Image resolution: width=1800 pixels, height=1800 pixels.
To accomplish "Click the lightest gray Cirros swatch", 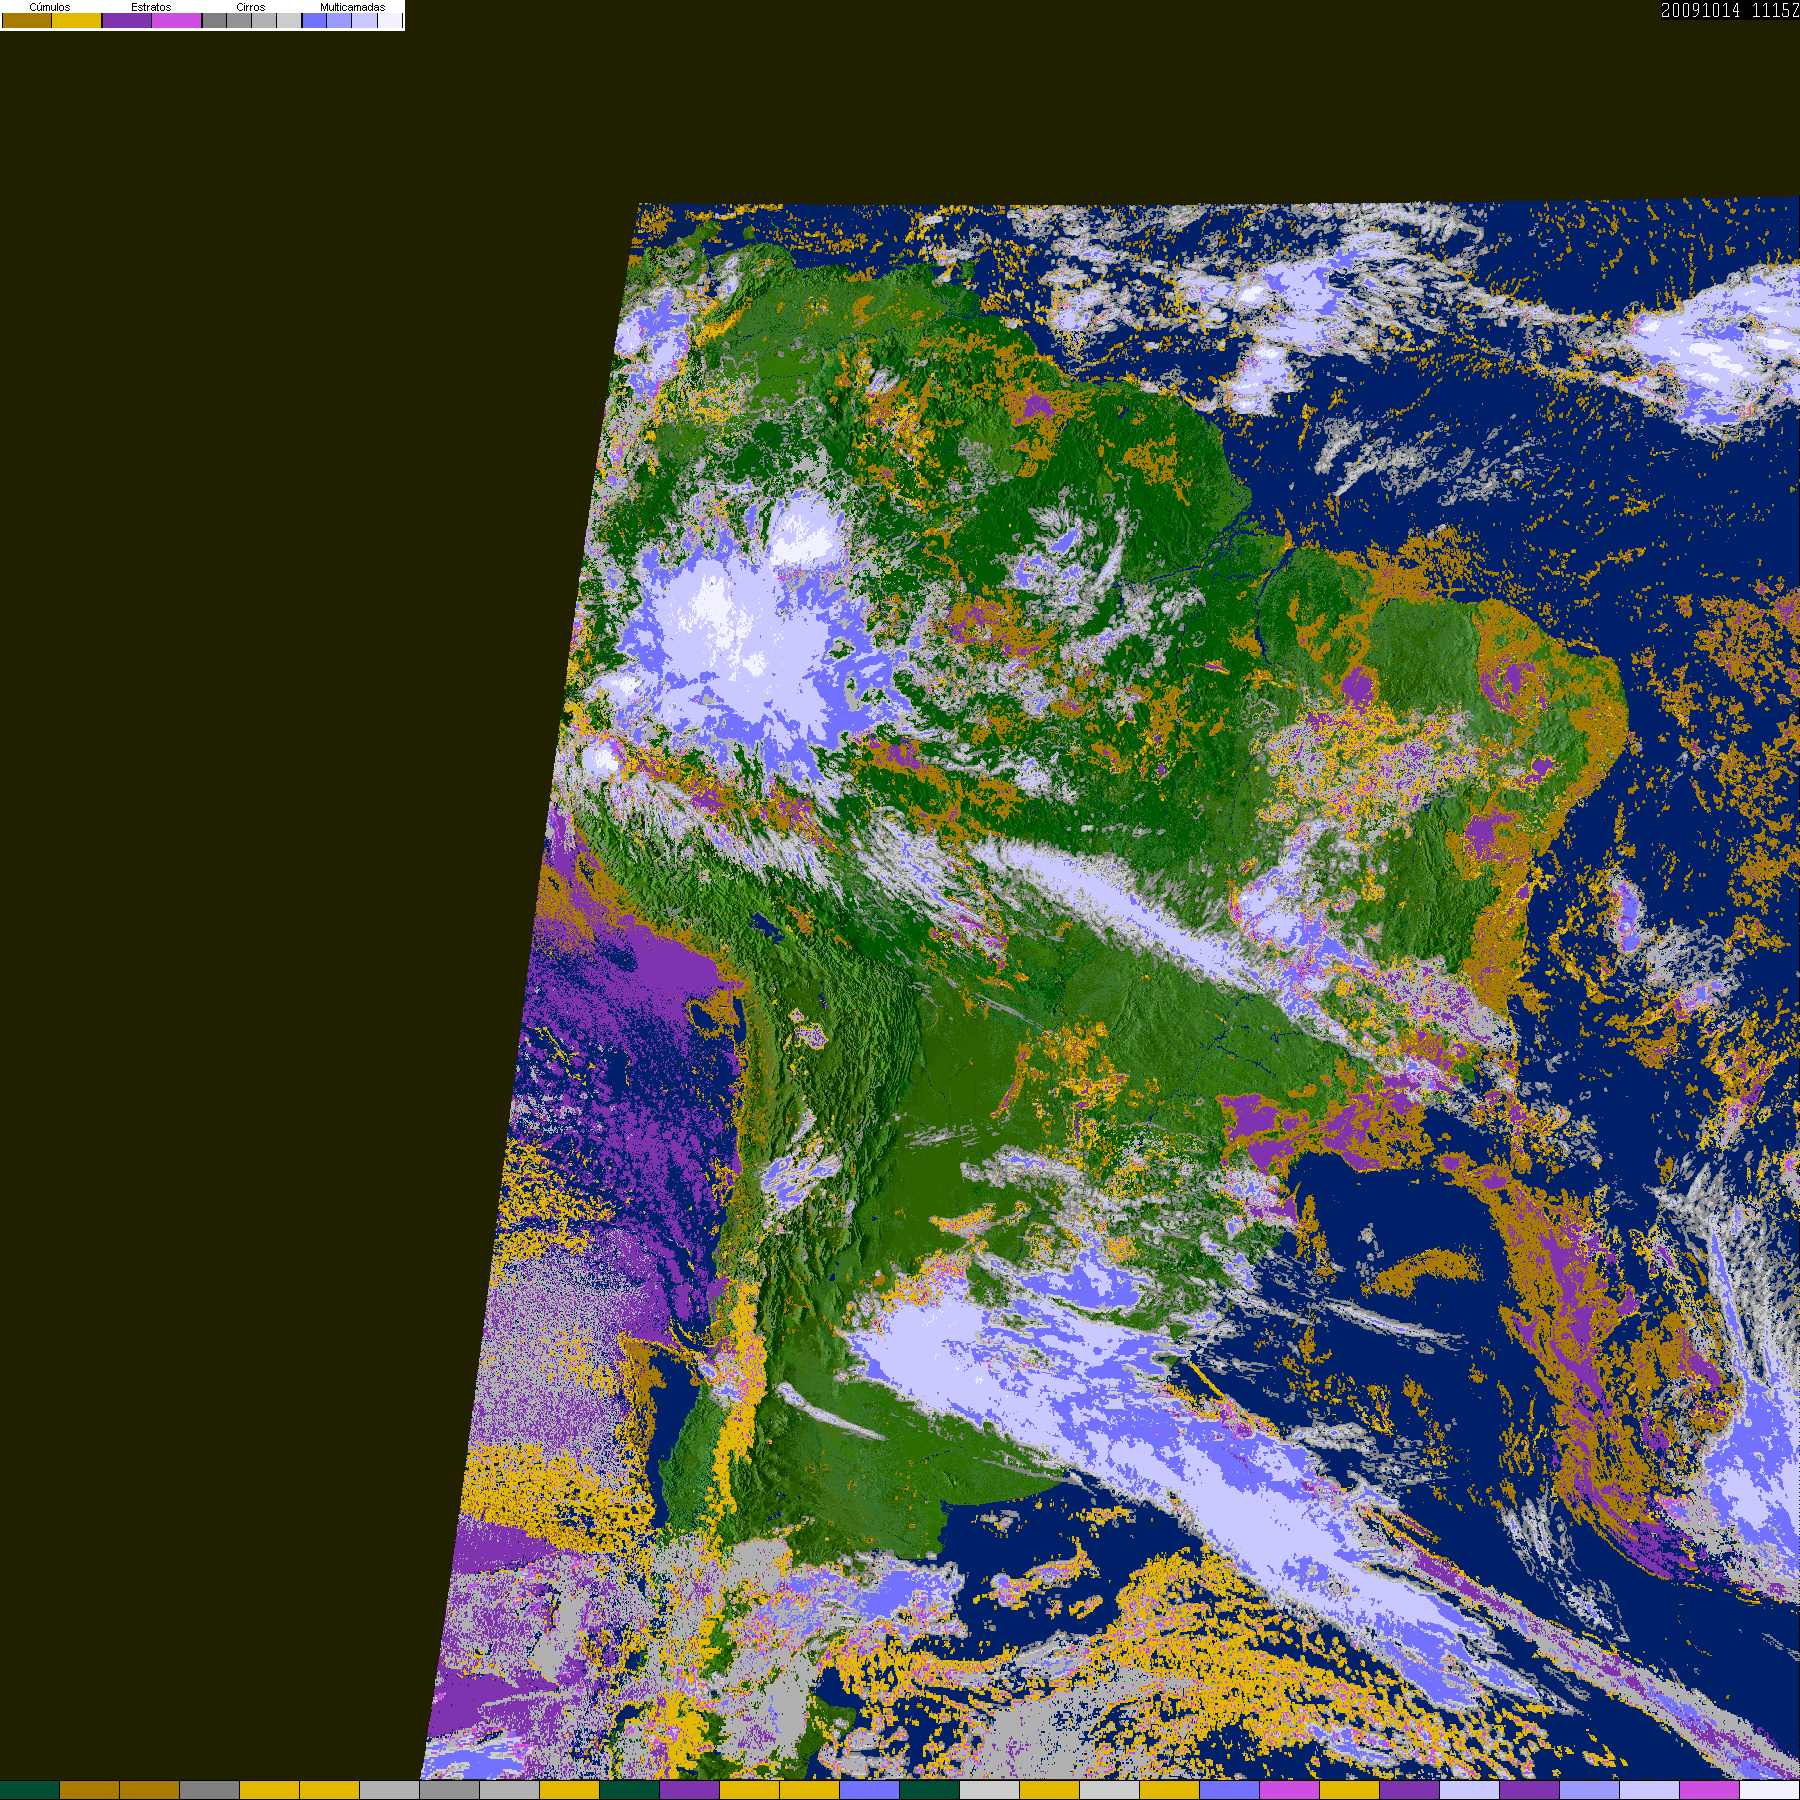I will click(289, 20).
